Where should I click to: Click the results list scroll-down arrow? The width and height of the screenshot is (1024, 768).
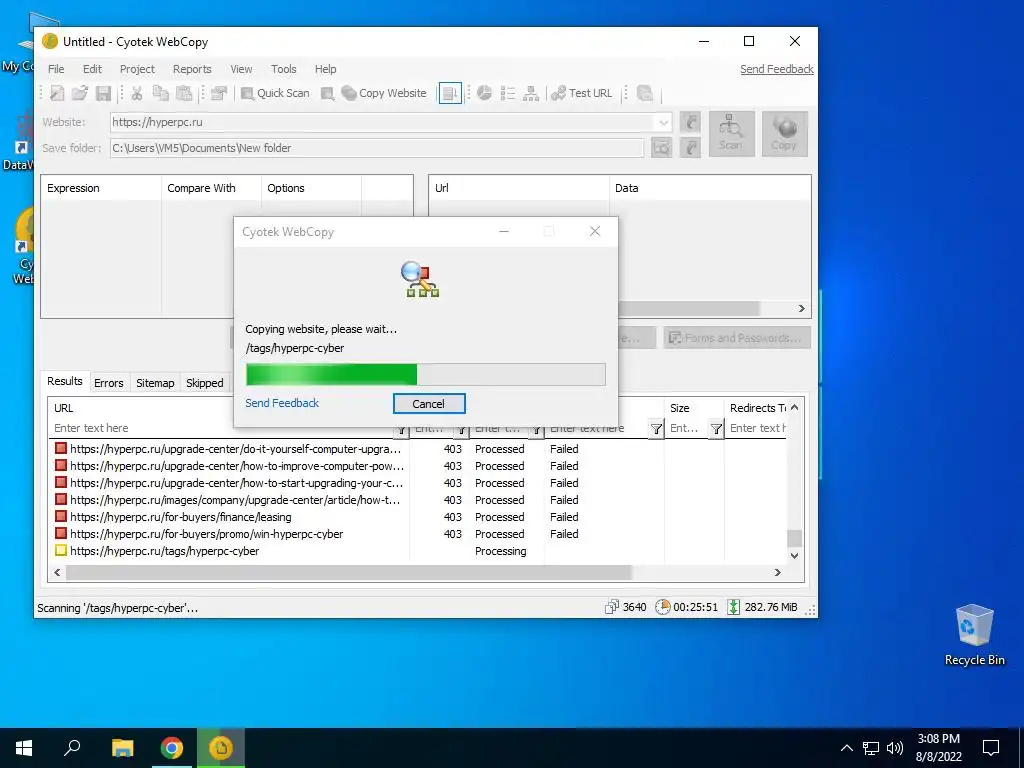pyautogui.click(x=794, y=556)
